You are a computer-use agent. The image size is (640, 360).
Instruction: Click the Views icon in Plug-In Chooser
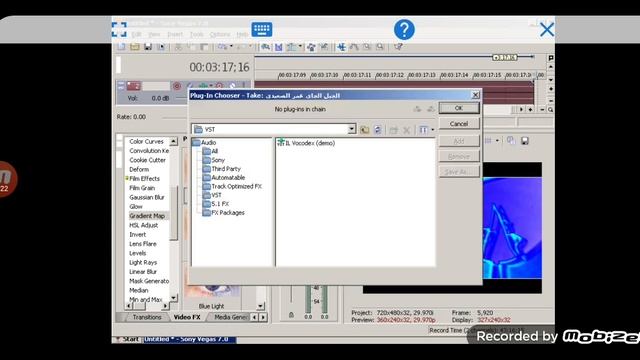[x=423, y=130]
